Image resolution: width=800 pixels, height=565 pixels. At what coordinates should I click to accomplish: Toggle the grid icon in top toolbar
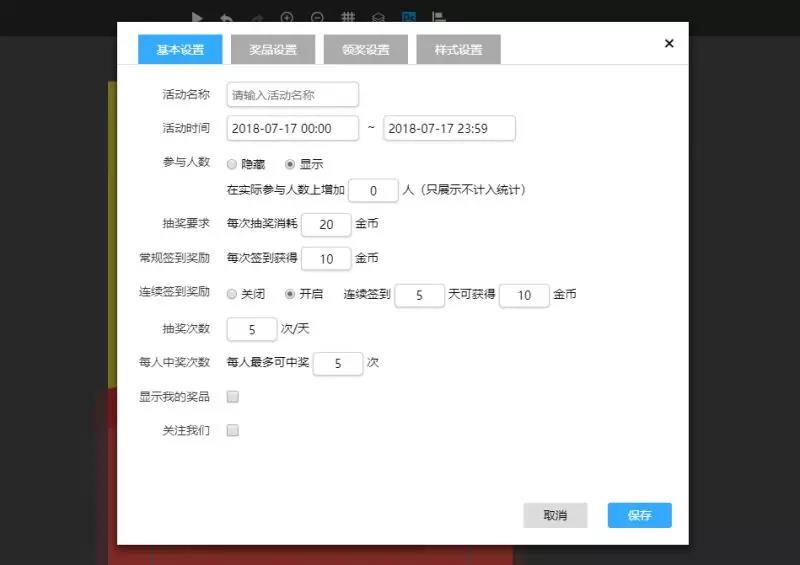point(348,18)
